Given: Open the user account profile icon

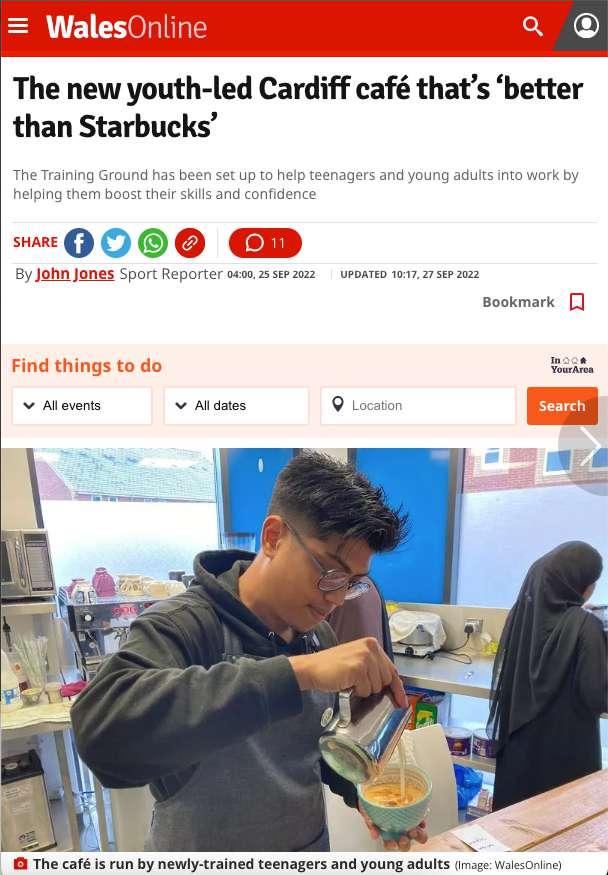Looking at the screenshot, I should click(586, 26).
